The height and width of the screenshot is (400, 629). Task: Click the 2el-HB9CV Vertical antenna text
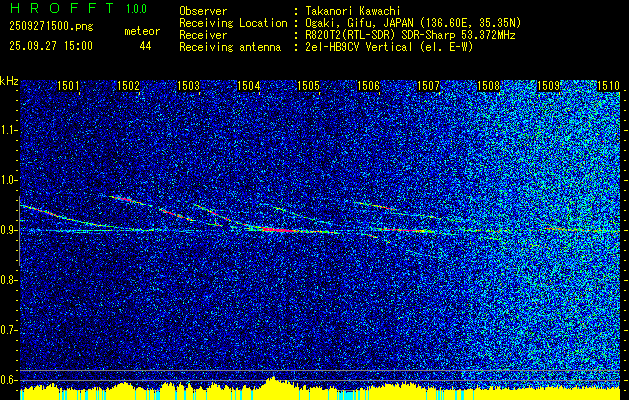pos(389,47)
